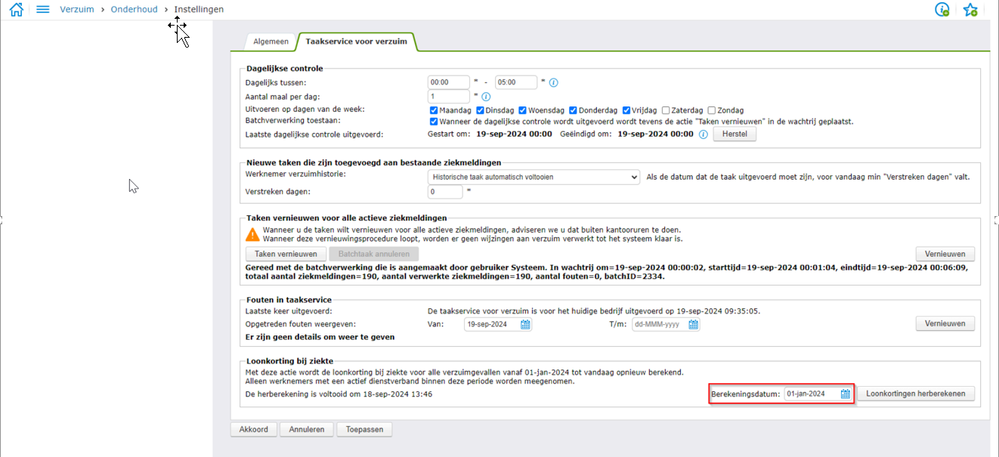Screen dimensions: 999x457
Task: Open calendar for Berekeningsdatum
Action: tap(845, 394)
